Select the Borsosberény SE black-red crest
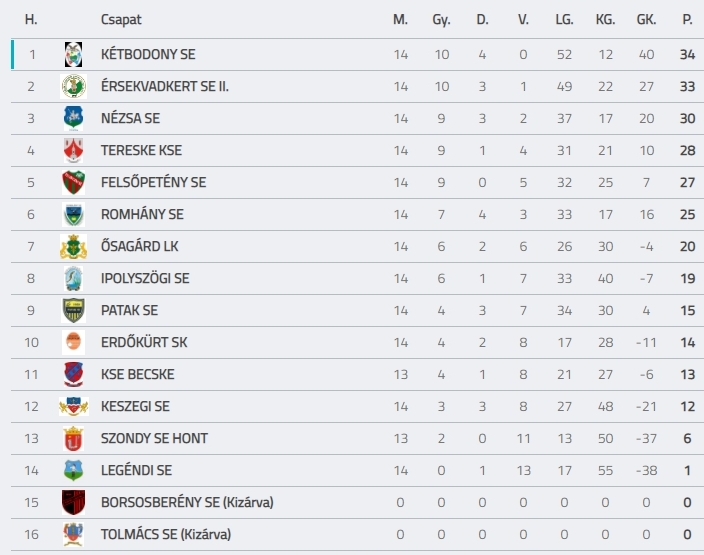This screenshot has width=704, height=555. (x=73, y=502)
